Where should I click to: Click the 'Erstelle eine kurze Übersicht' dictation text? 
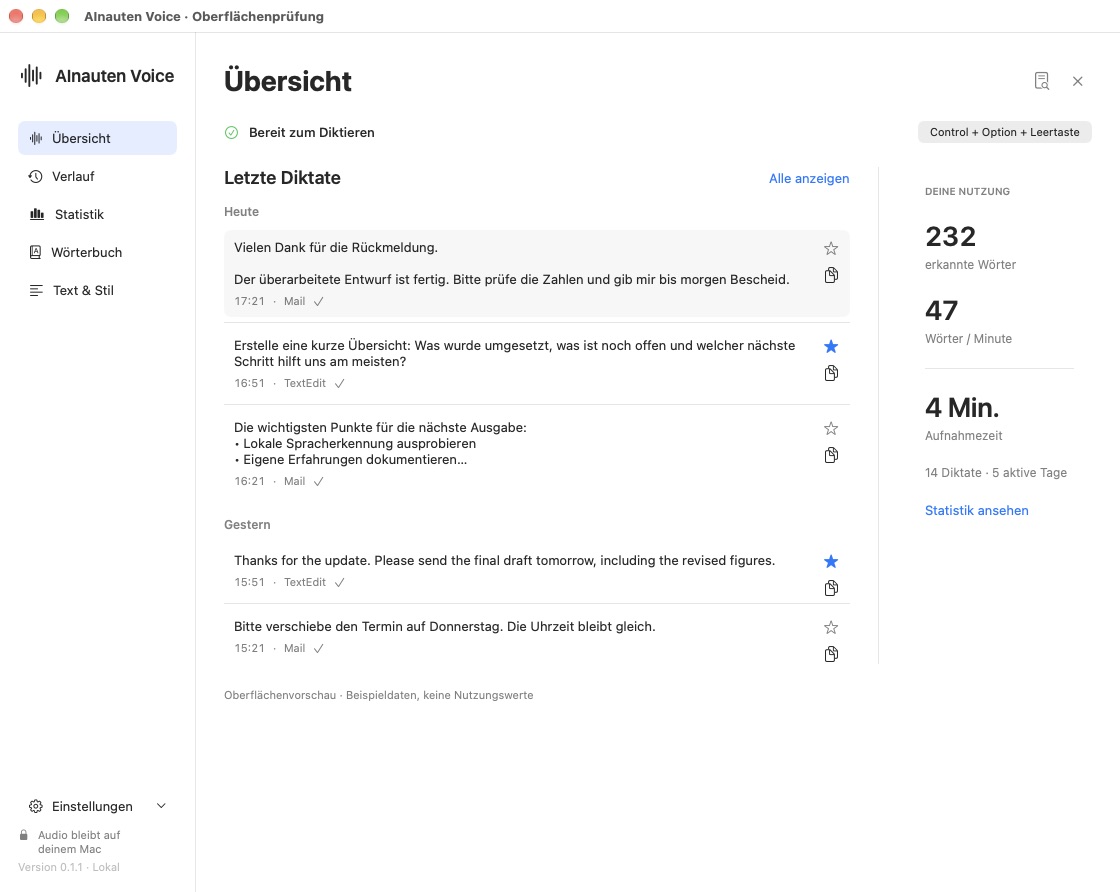514,354
